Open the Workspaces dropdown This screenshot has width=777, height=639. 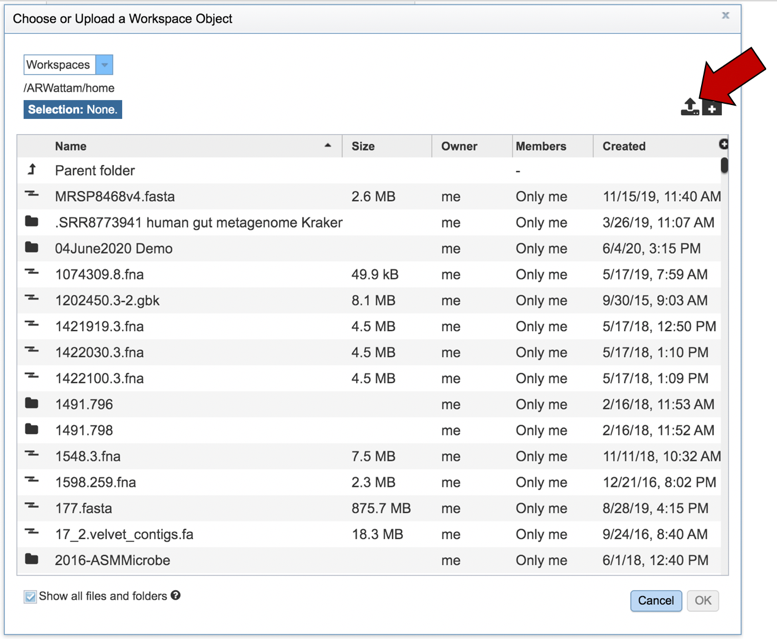pyautogui.click(x=105, y=65)
